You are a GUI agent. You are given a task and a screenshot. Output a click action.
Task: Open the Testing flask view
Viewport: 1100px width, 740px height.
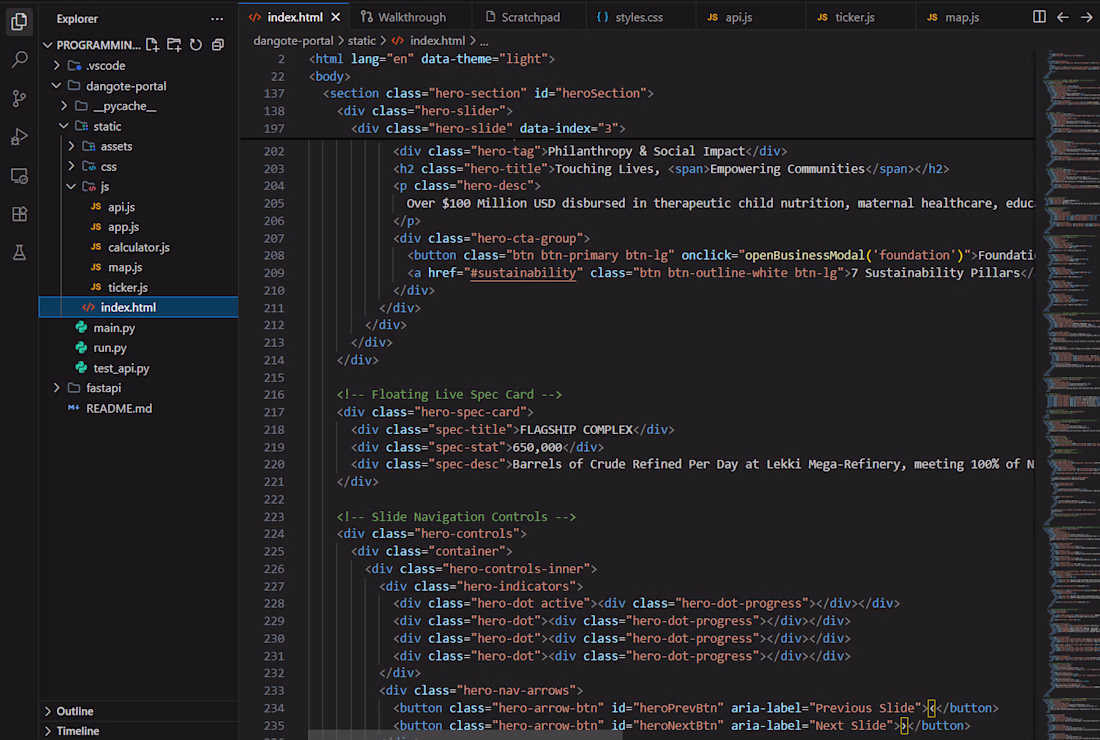coord(19,253)
